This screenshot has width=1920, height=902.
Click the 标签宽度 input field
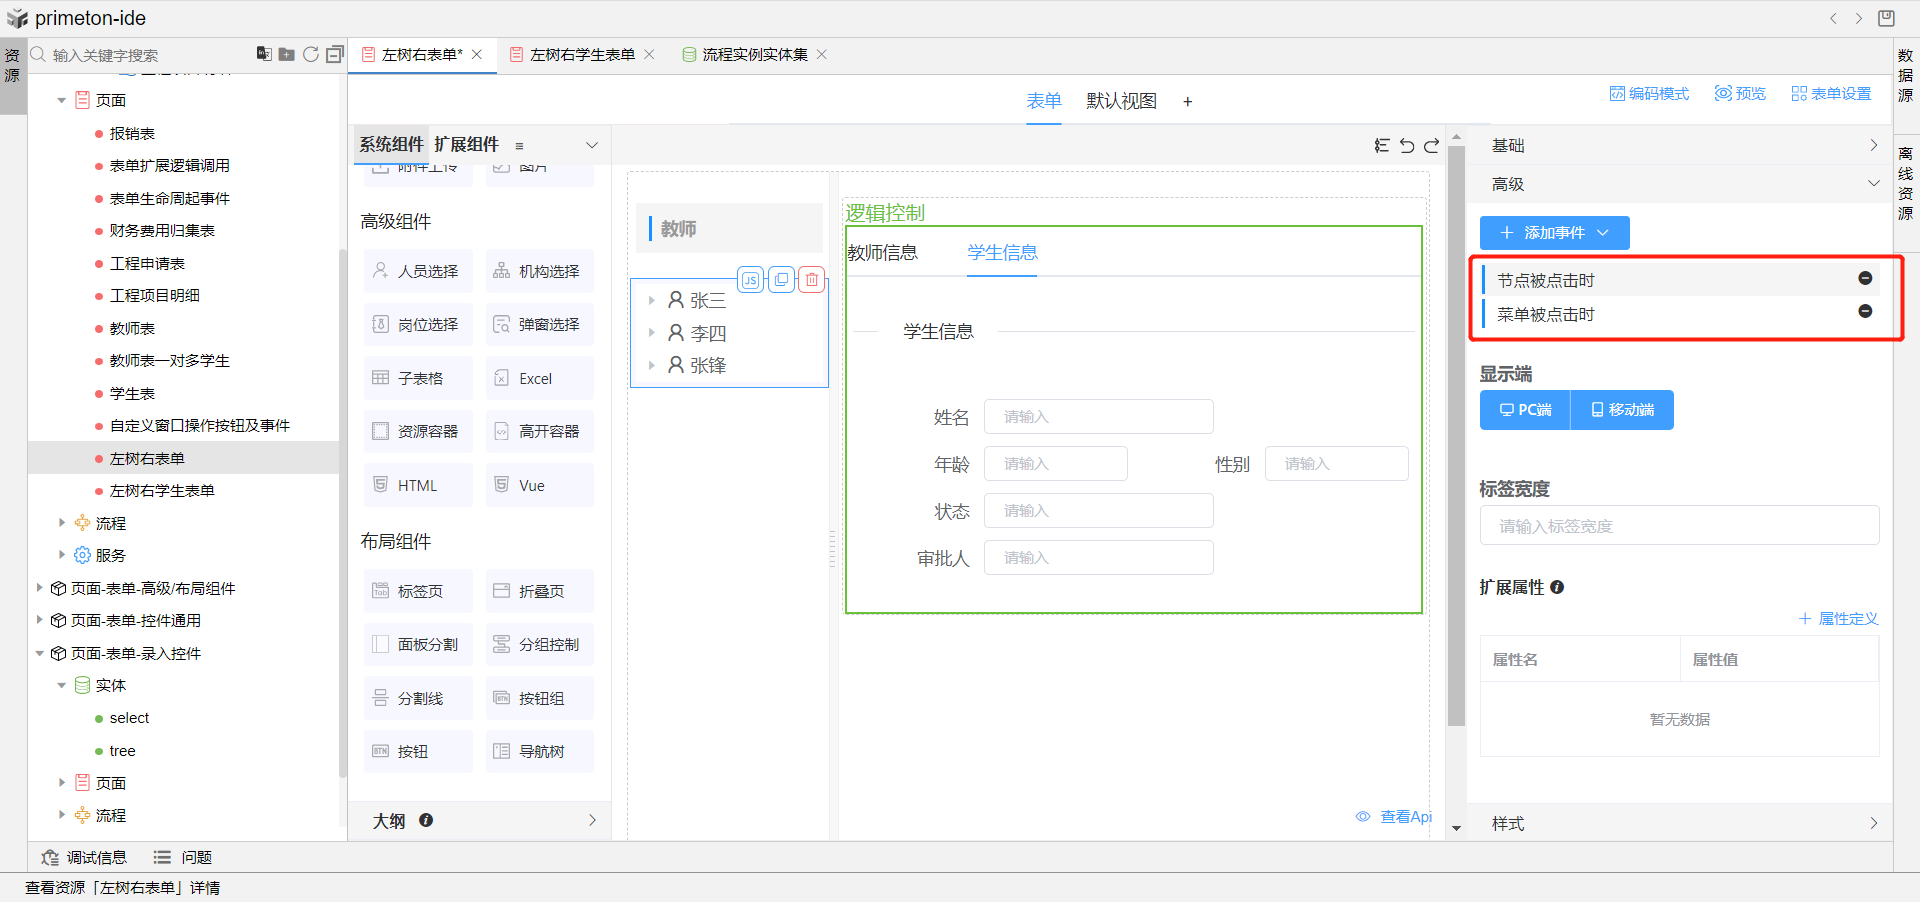pyautogui.click(x=1679, y=526)
